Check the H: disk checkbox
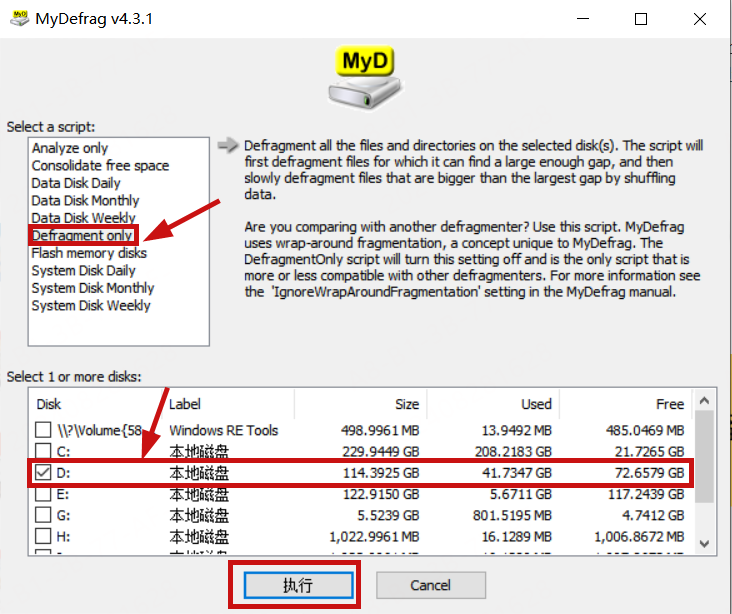This screenshot has height=614, width=732. [43, 536]
